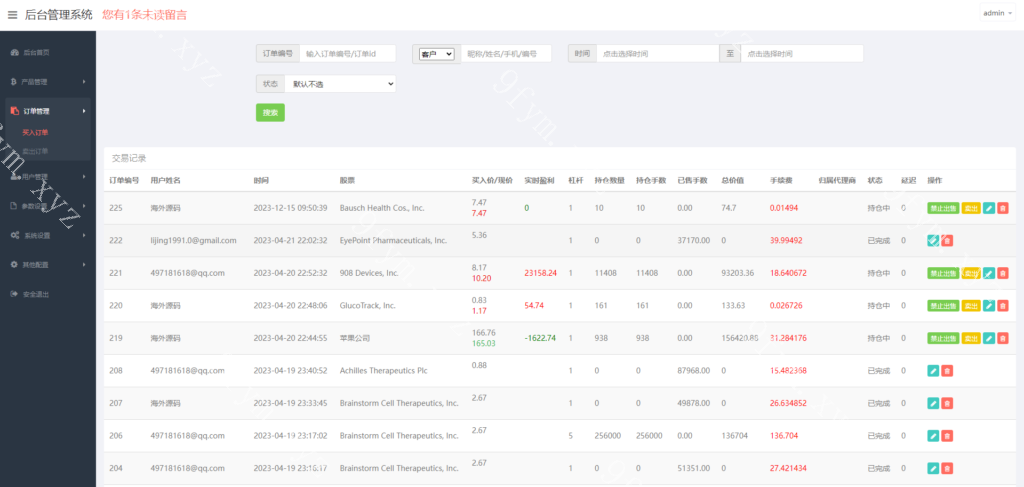Image resolution: width=1024 pixels, height=487 pixels.
Task: Open the start time picker field
Action: pyautogui.click(x=658, y=54)
